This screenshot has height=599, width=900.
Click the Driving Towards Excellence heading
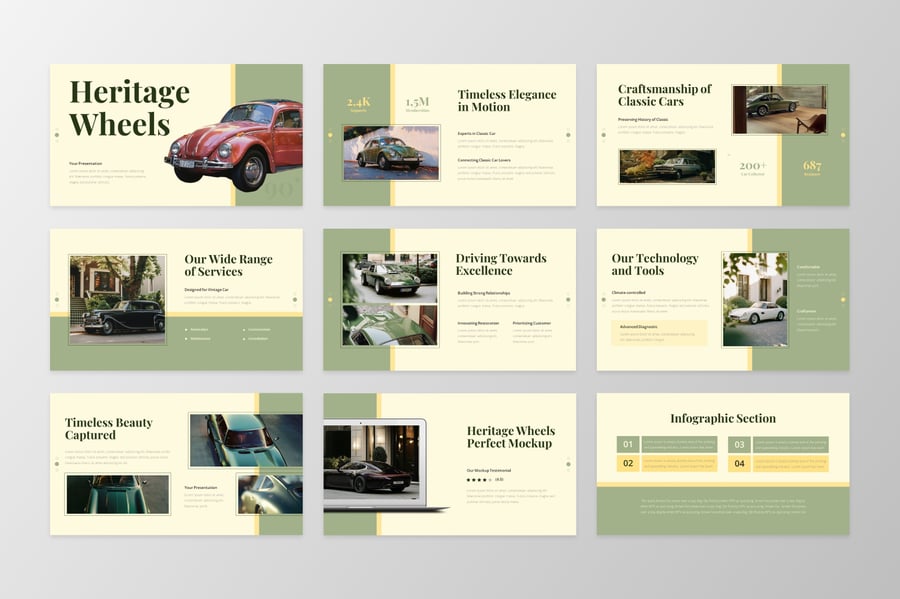500,264
